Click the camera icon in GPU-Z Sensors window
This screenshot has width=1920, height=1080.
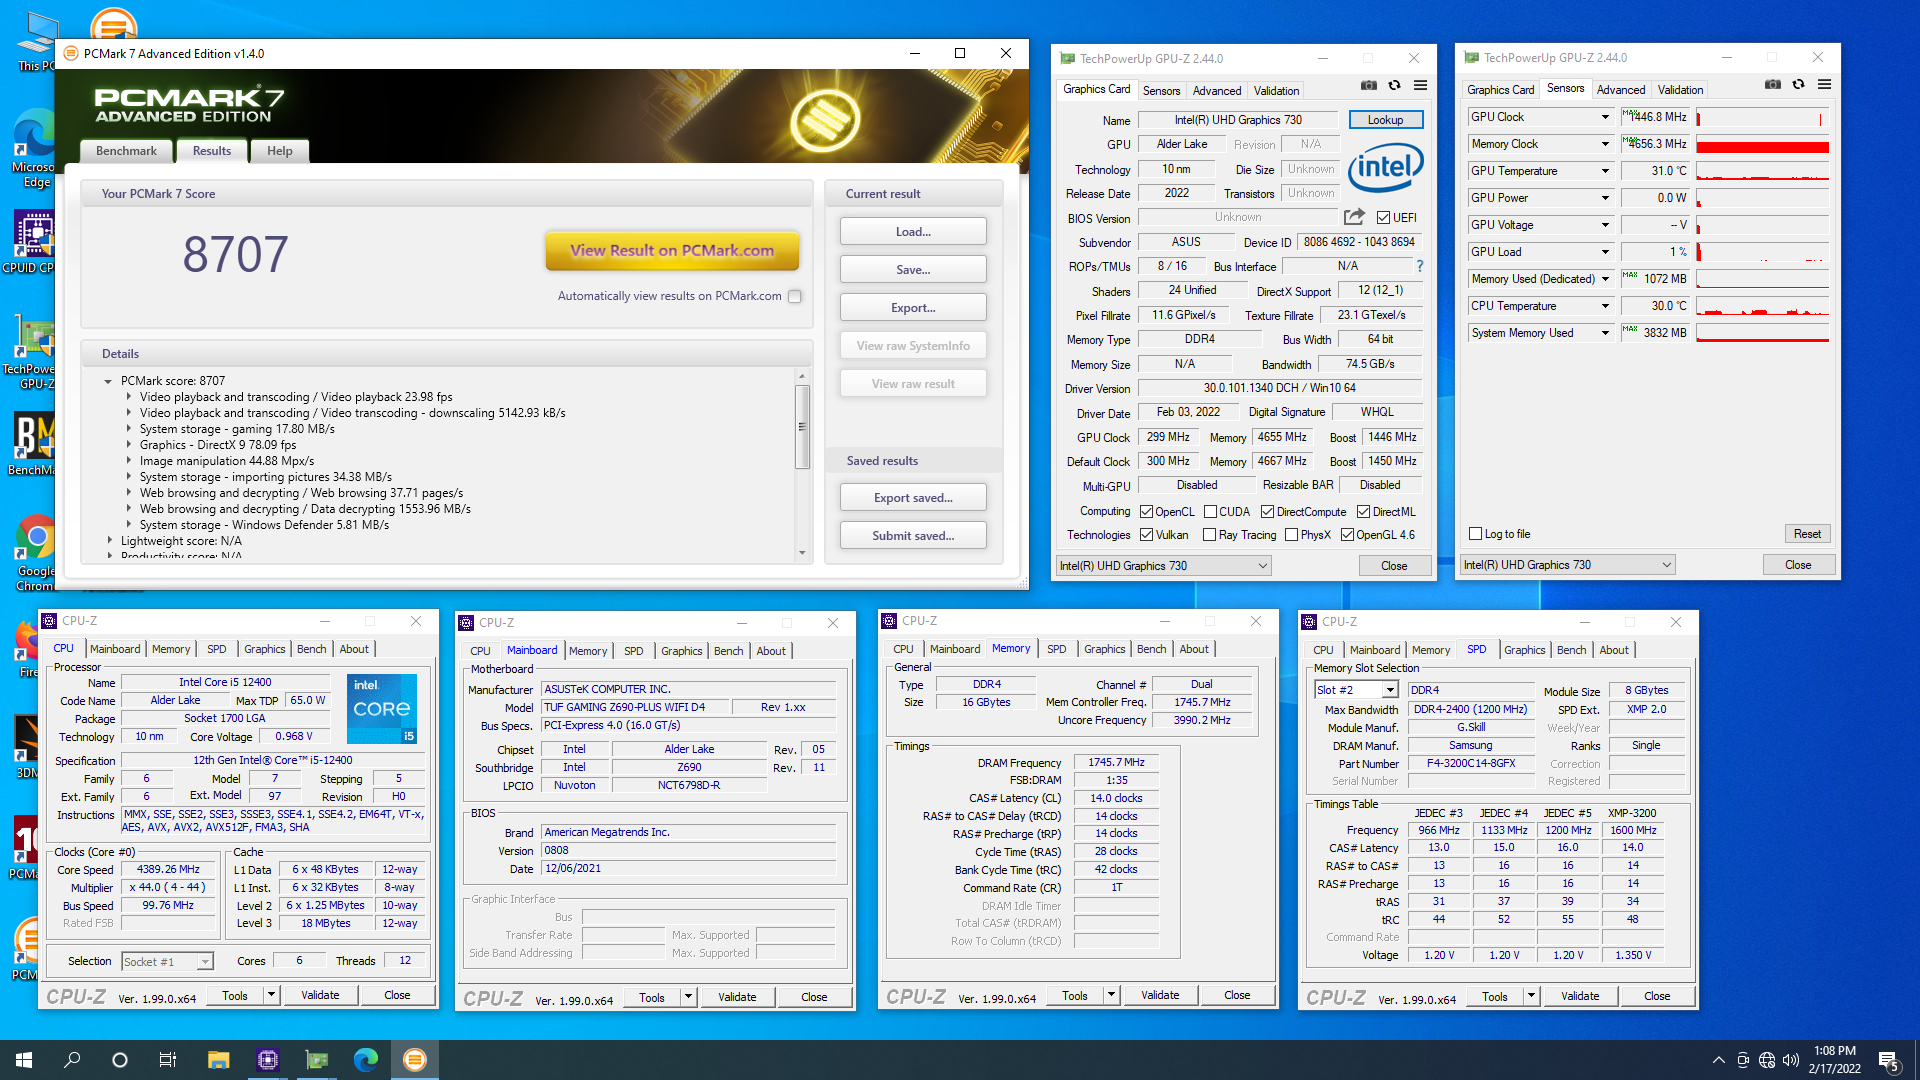tap(1773, 85)
